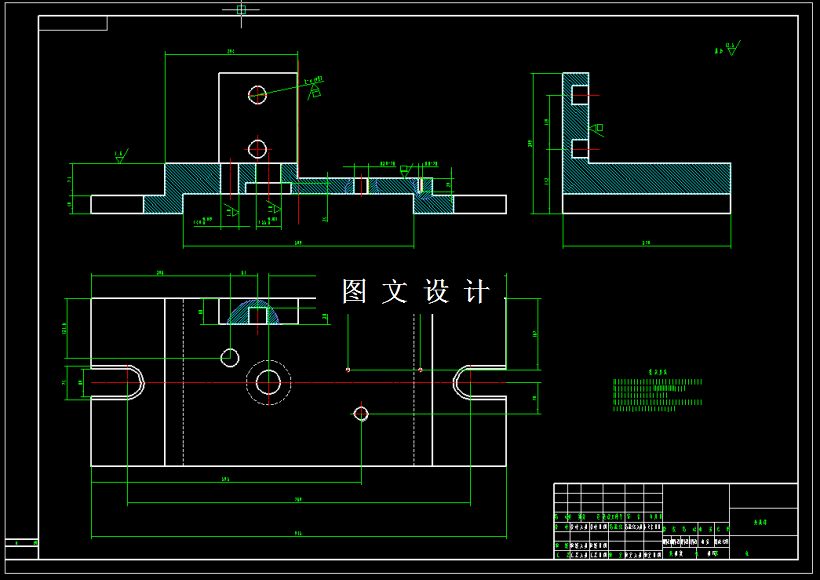Select the upper hole circle on front view plate
Image resolution: width=820 pixels, height=580 pixels.
point(257,95)
